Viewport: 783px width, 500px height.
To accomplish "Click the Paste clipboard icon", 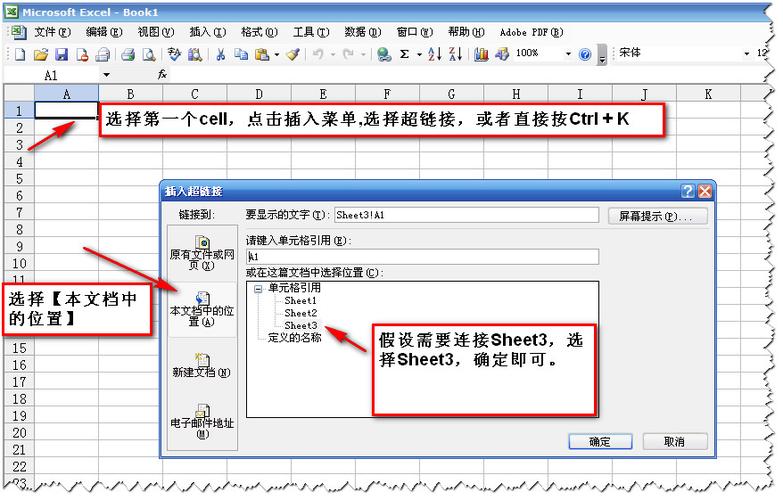I will pyautogui.click(x=262, y=54).
